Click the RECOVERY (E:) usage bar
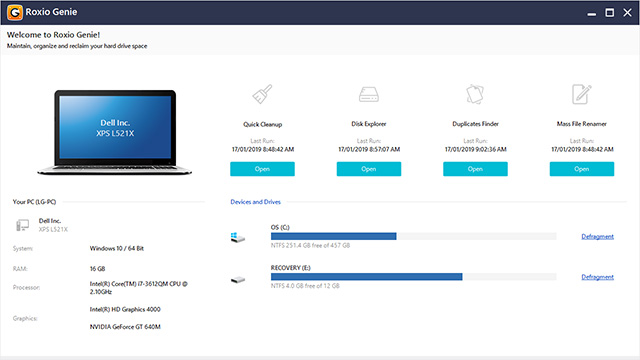The height and width of the screenshot is (360, 640). click(413, 277)
